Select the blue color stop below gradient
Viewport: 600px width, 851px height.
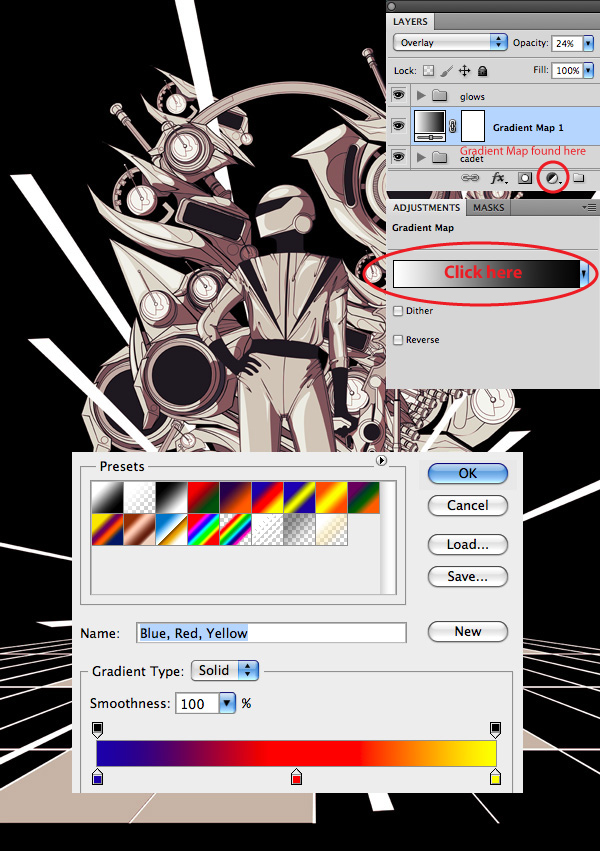pos(98,777)
